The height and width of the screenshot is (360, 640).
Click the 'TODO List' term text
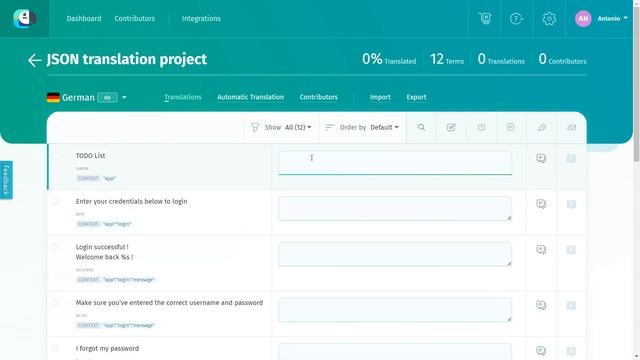click(90, 156)
